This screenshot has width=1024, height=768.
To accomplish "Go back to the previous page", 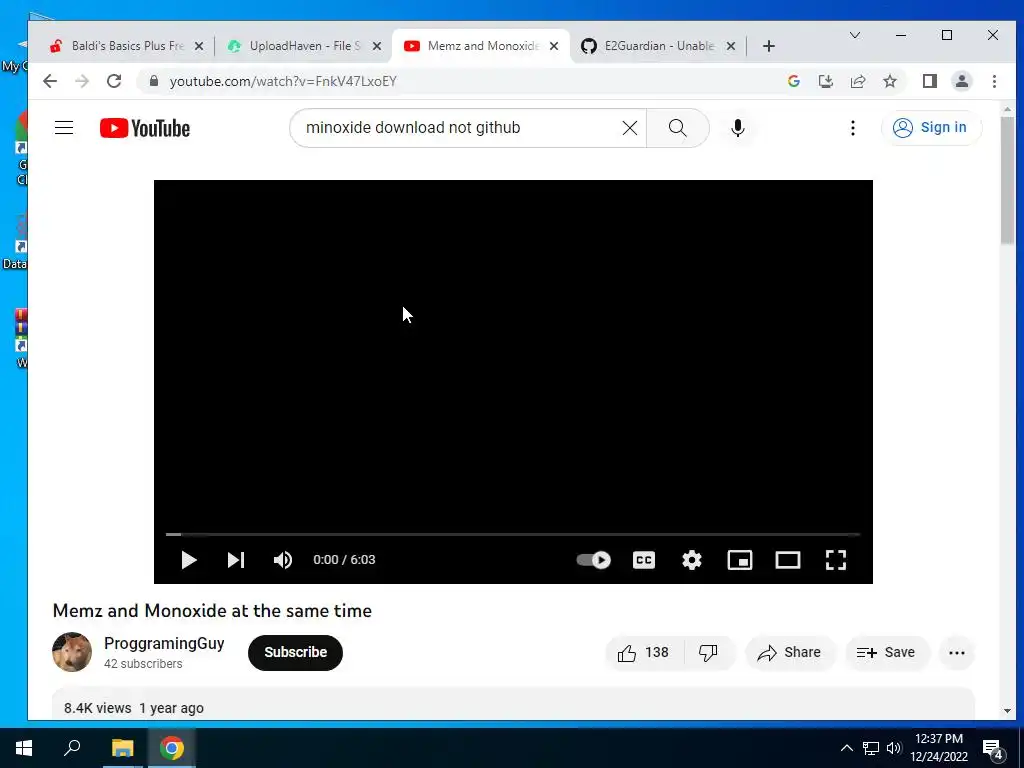I will point(50,81).
